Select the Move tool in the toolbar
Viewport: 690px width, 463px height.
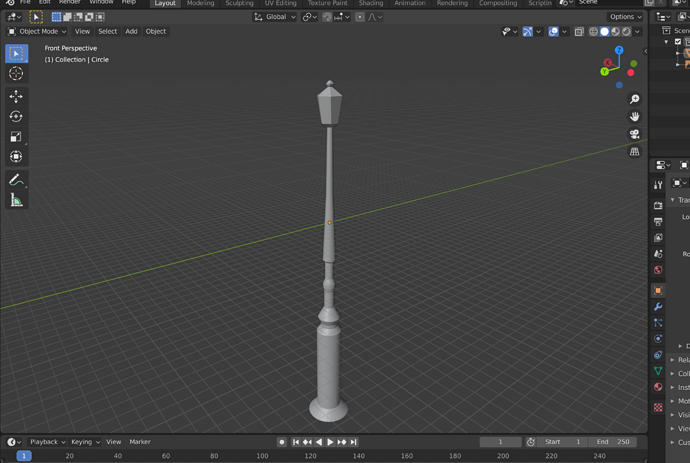[x=16, y=96]
